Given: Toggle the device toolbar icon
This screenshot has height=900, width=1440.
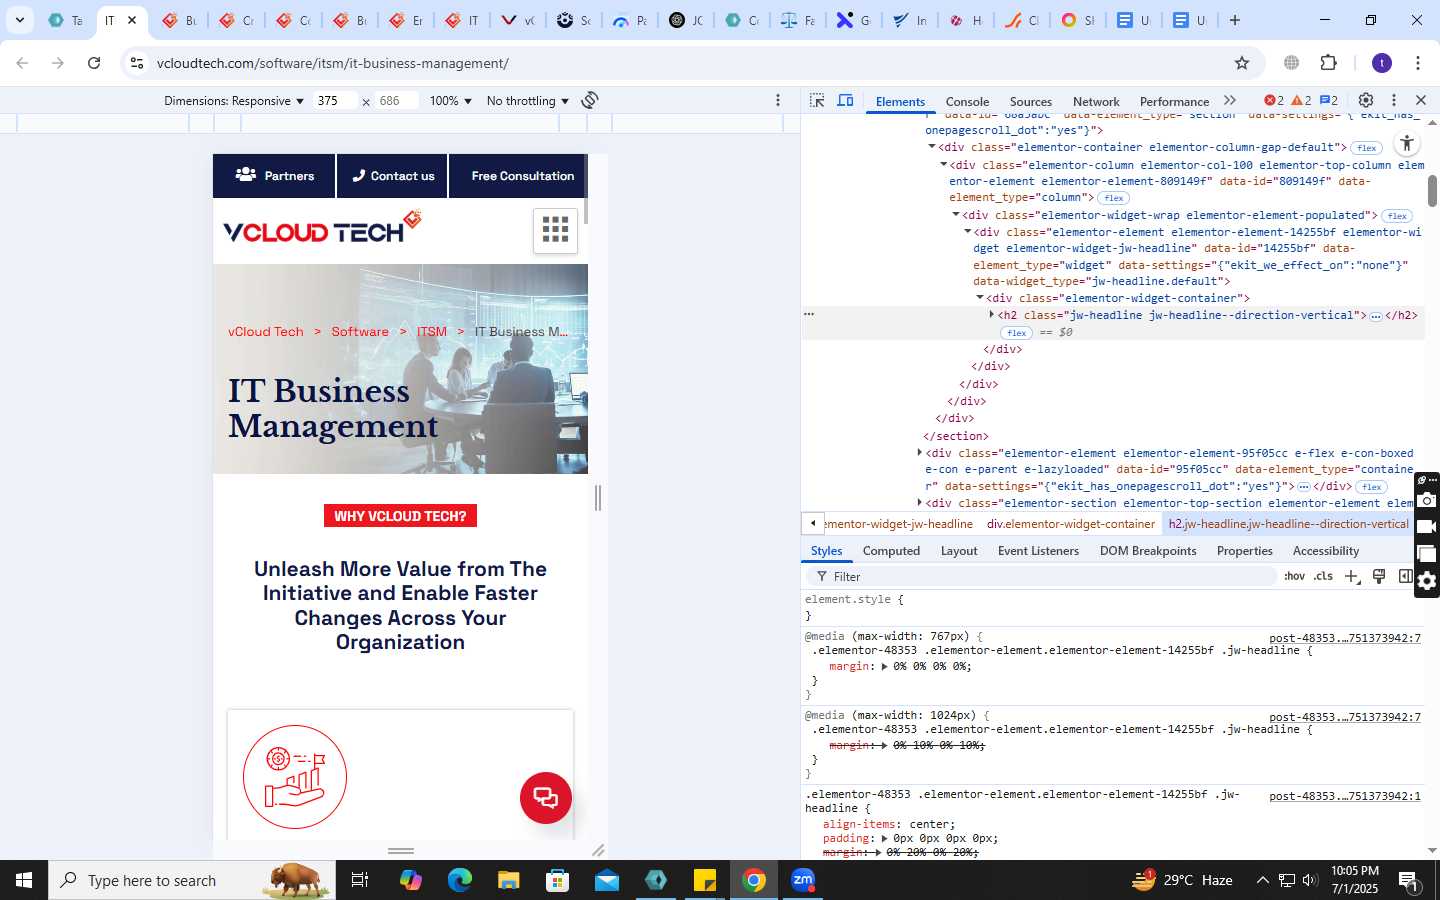Looking at the screenshot, I should 845,100.
